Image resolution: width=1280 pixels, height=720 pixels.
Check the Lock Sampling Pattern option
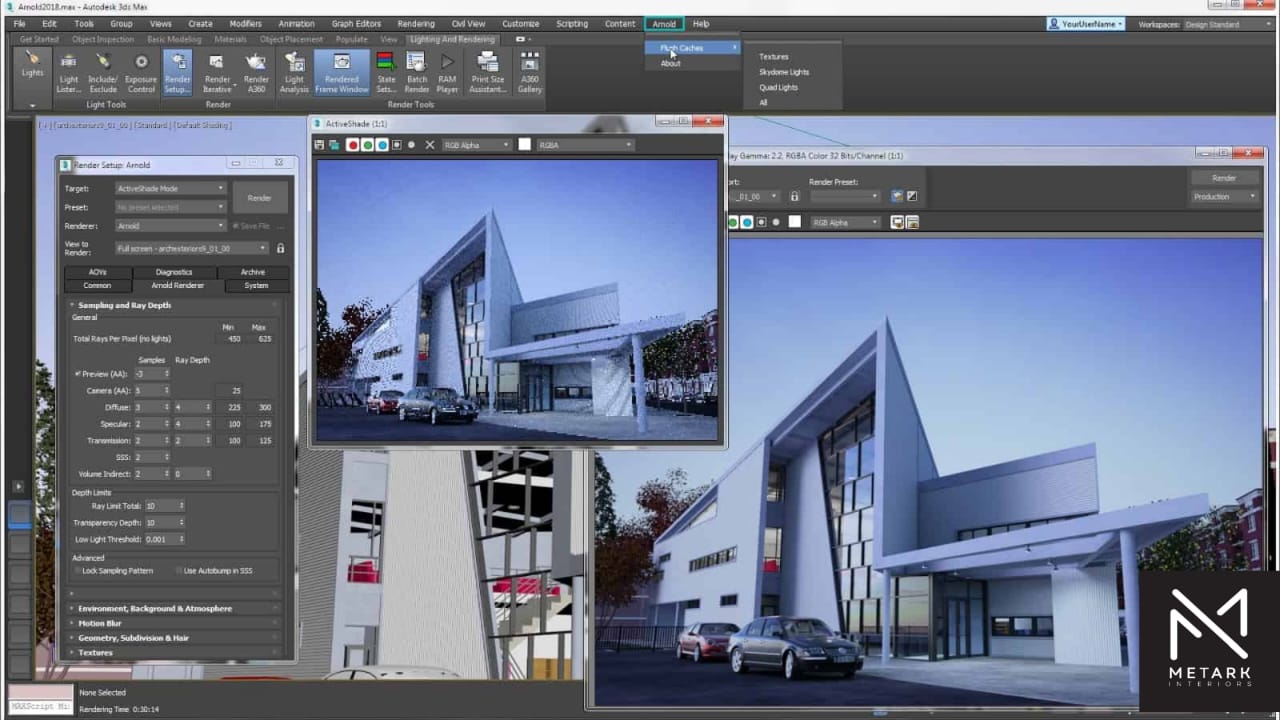click(78, 570)
